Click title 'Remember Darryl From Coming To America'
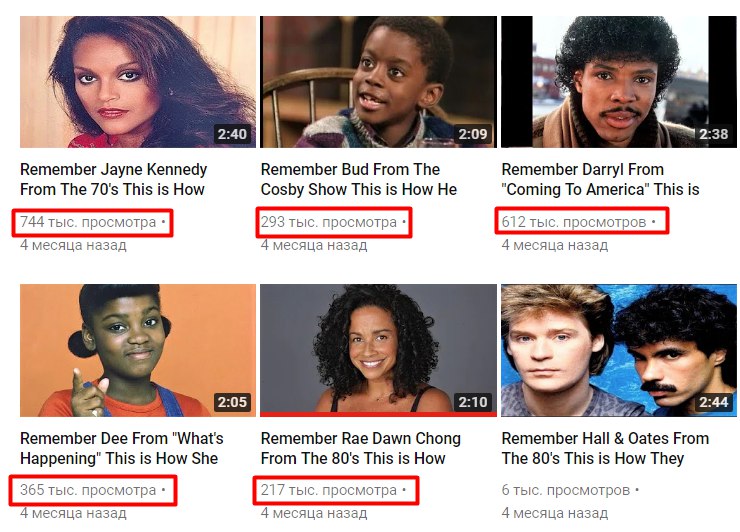Viewport: 740px width, 532px height. coord(600,179)
